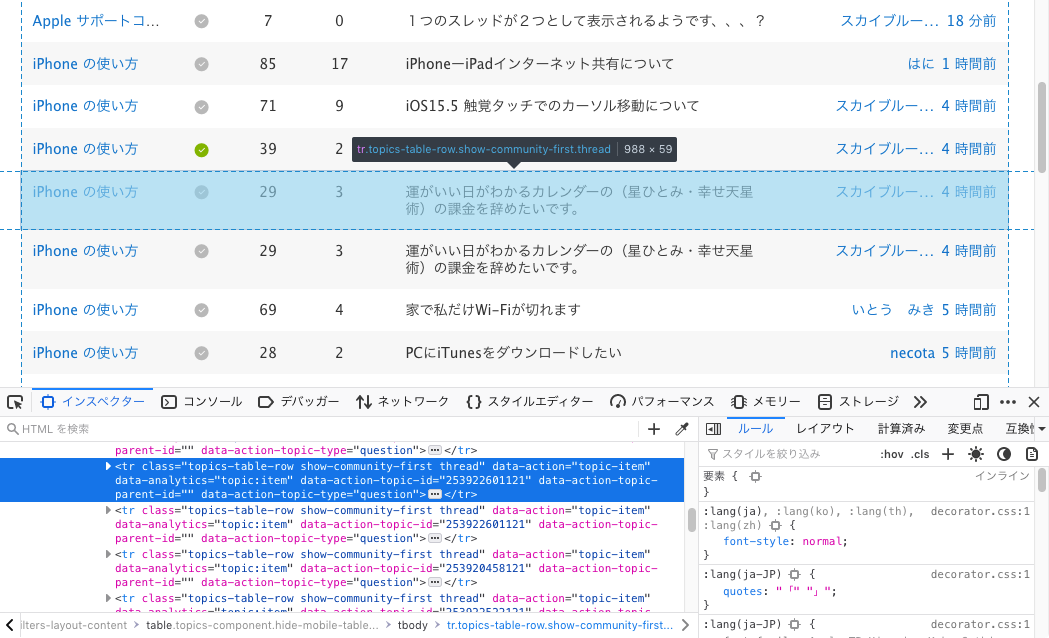This screenshot has height=638, width=1049.
Task: Open author link necota
Action: click(x=912, y=353)
